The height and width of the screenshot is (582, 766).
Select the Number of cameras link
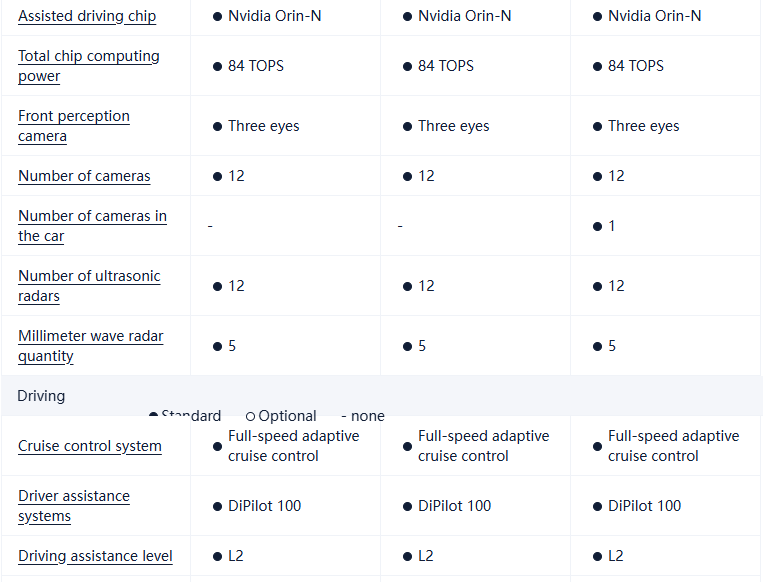coord(84,176)
